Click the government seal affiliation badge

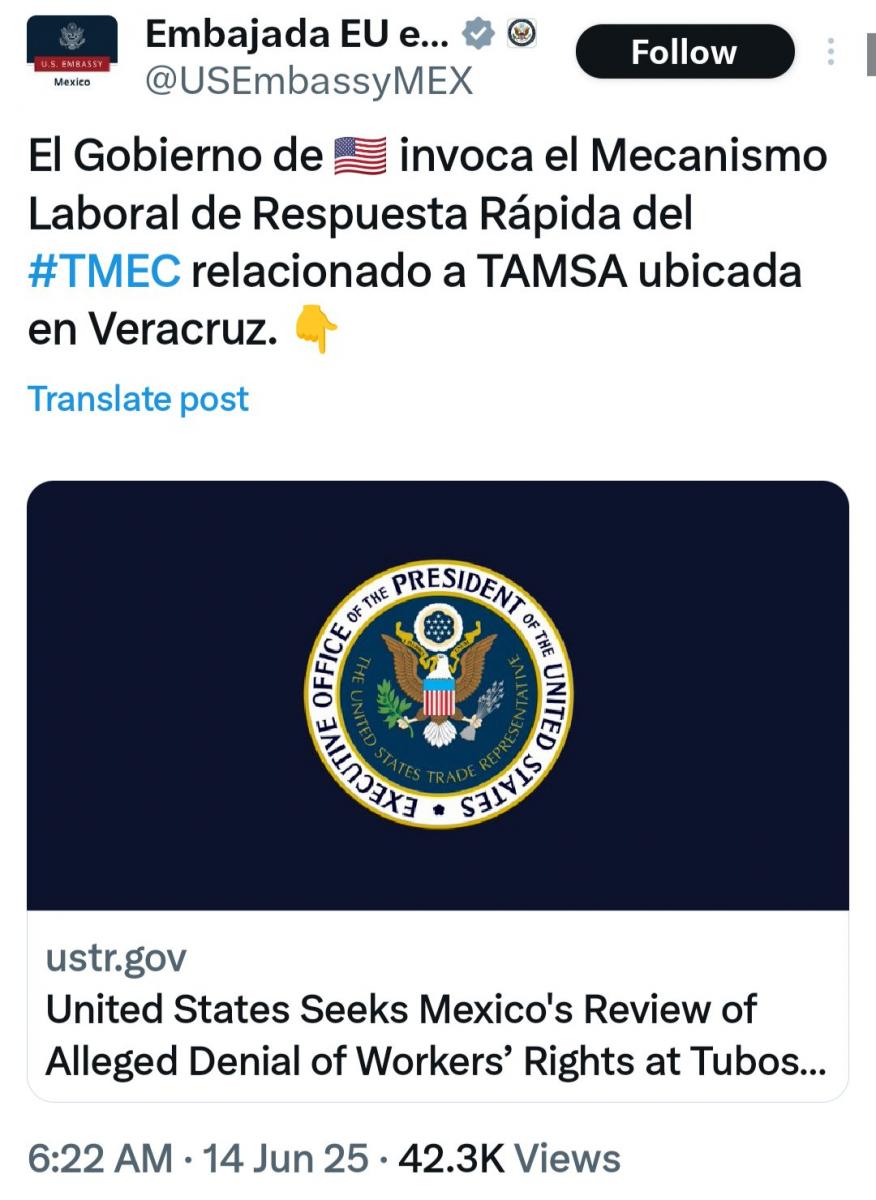522,34
